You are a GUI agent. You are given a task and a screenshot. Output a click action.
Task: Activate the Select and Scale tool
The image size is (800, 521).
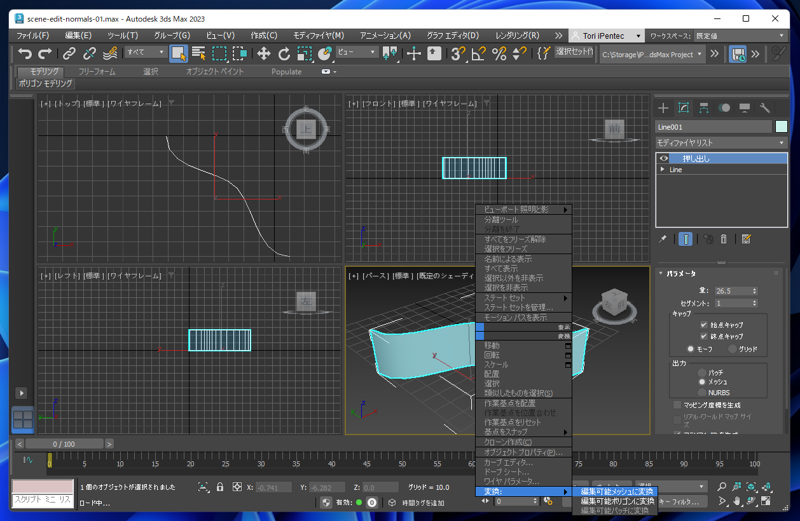pyautogui.click(x=304, y=53)
